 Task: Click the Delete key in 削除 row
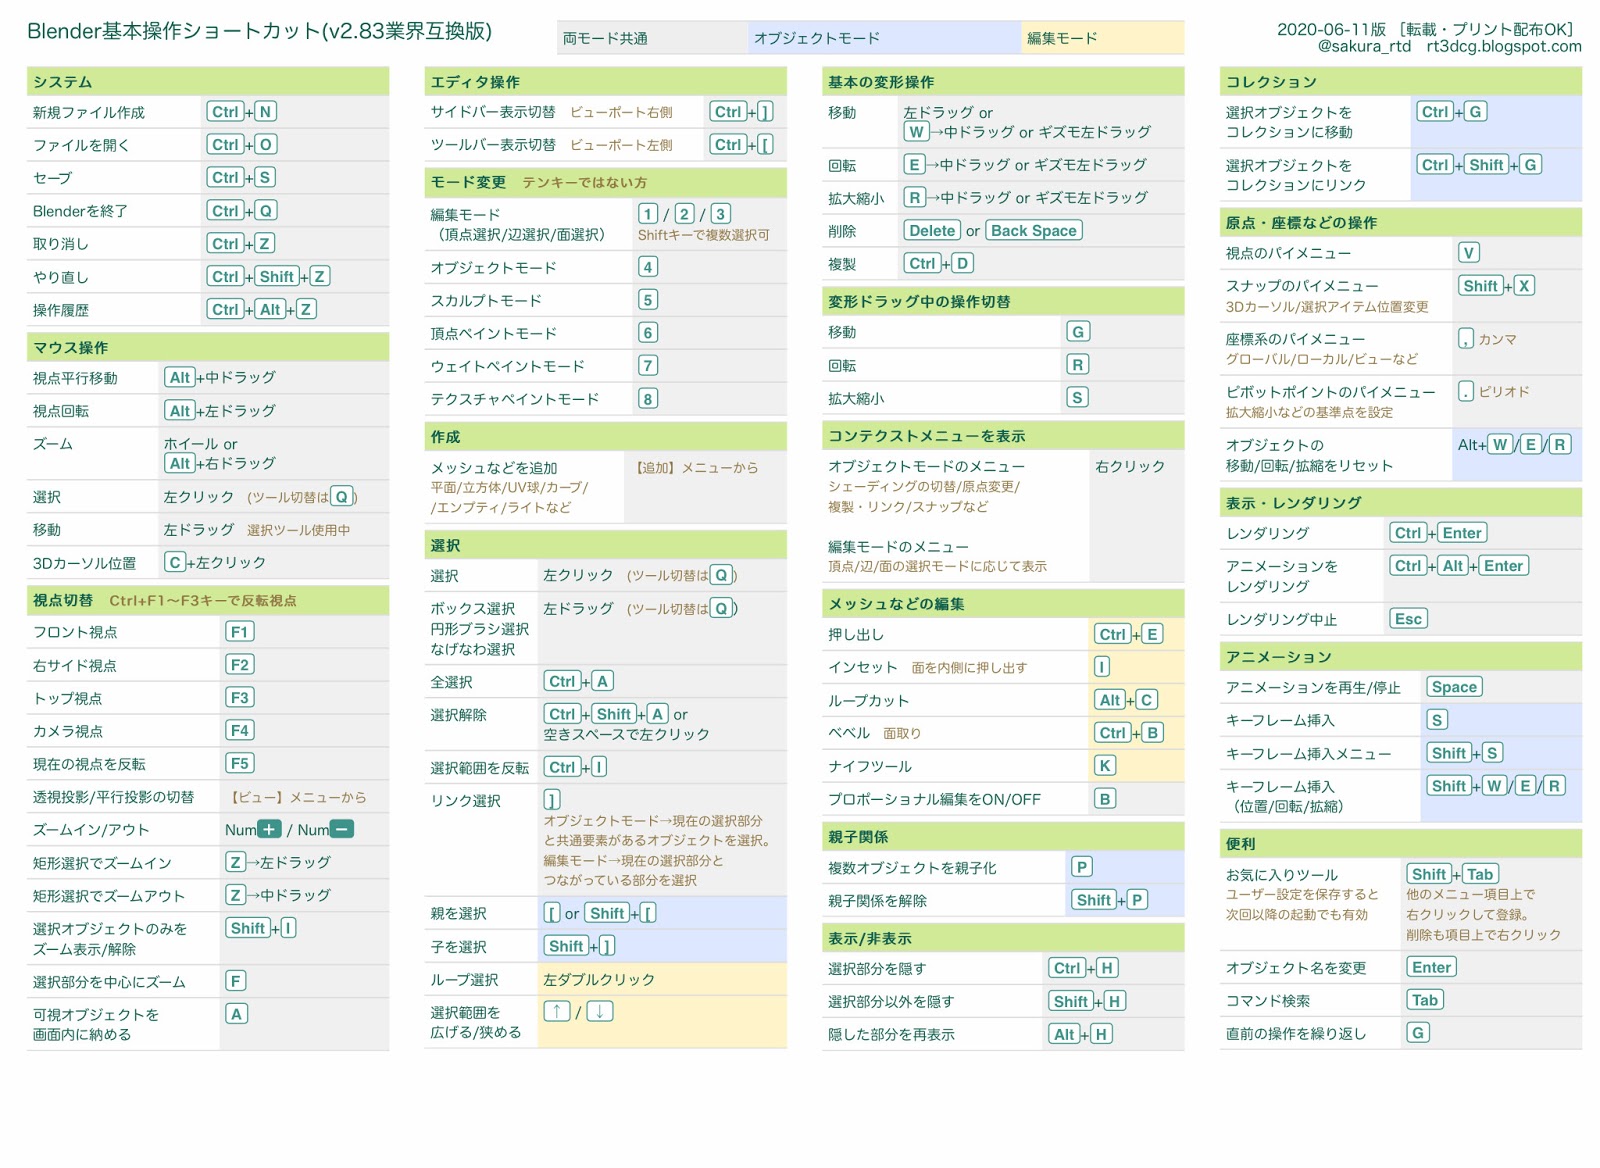(x=932, y=231)
